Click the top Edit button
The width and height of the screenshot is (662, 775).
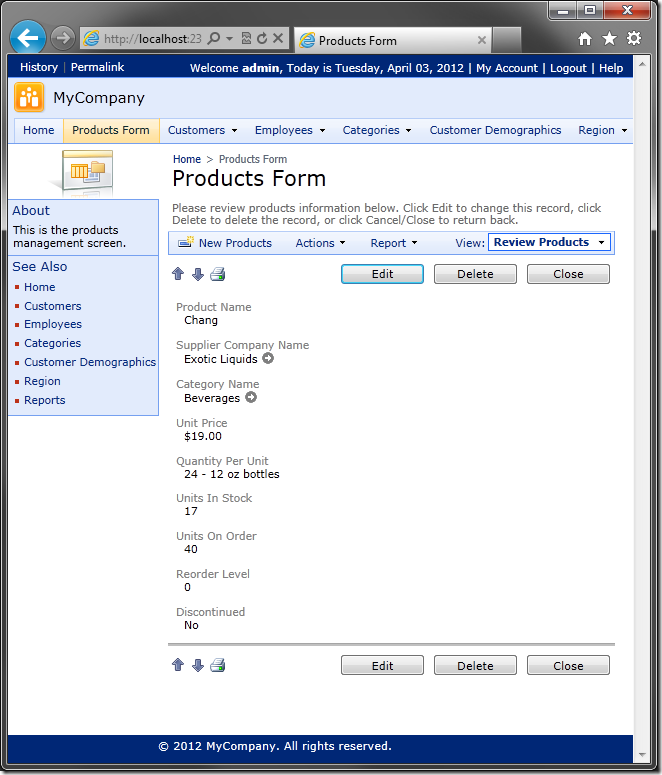pos(382,274)
